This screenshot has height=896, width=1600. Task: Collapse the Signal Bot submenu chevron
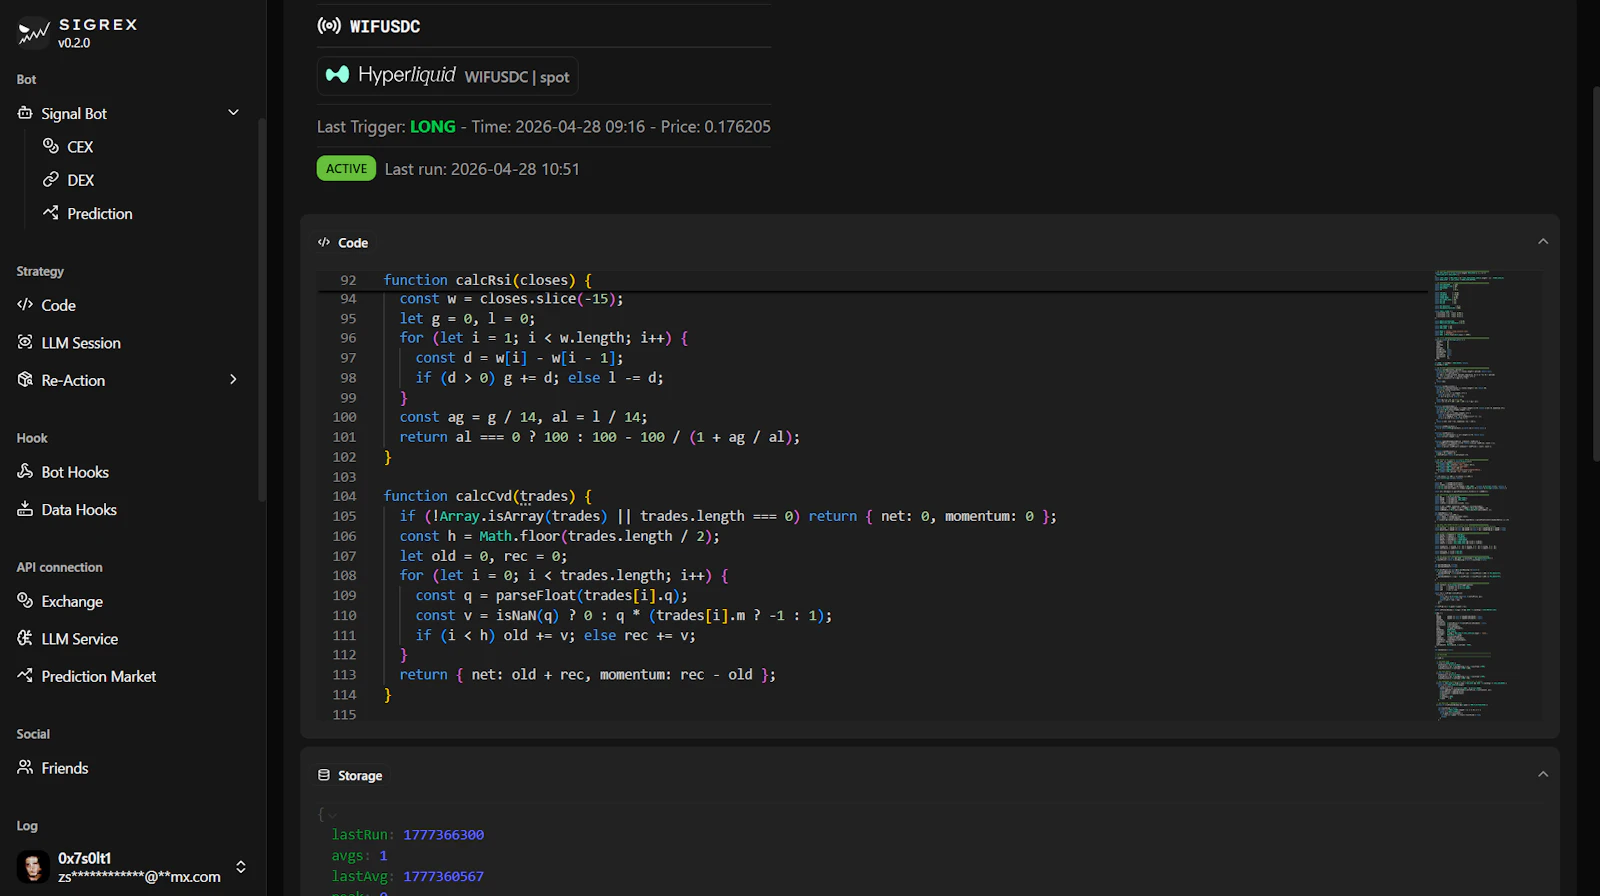click(x=233, y=112)
